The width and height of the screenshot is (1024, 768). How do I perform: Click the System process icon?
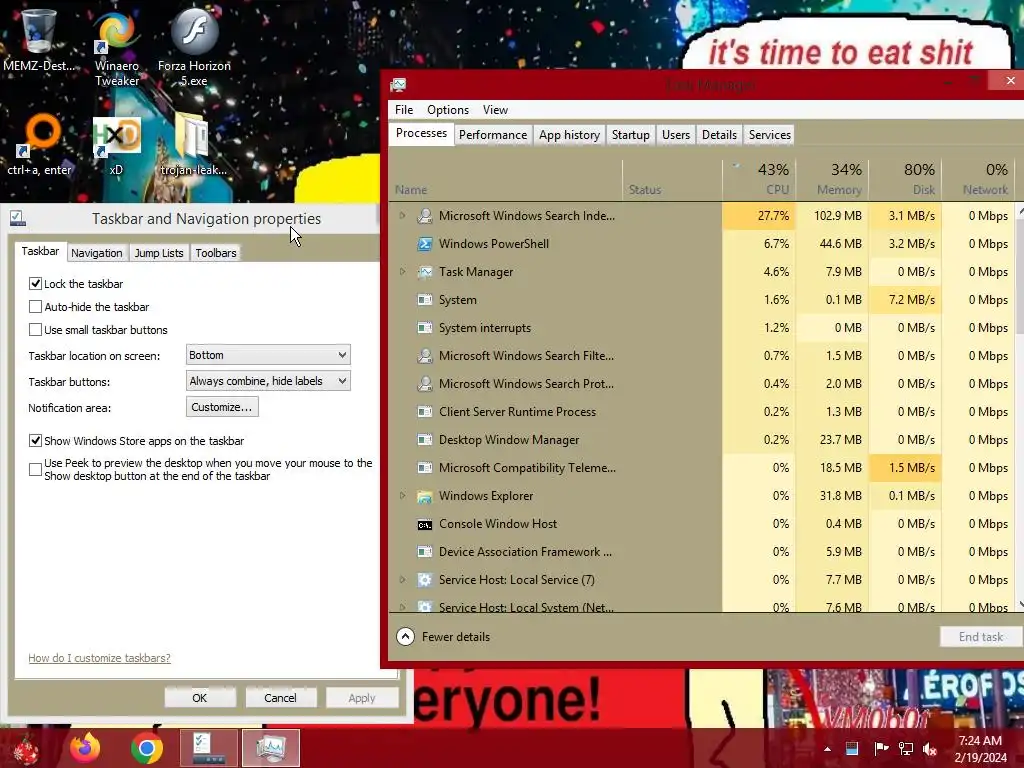click(x=424, y=300)
